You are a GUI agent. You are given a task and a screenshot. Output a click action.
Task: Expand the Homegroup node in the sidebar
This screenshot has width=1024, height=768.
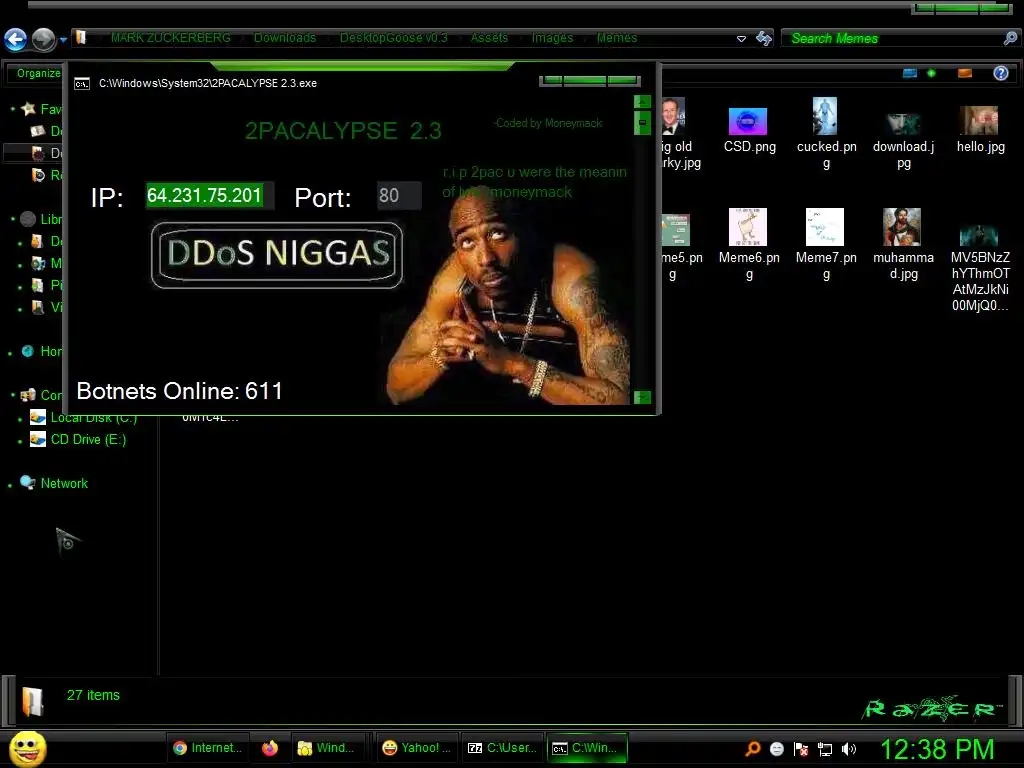(x=10, y=354)
